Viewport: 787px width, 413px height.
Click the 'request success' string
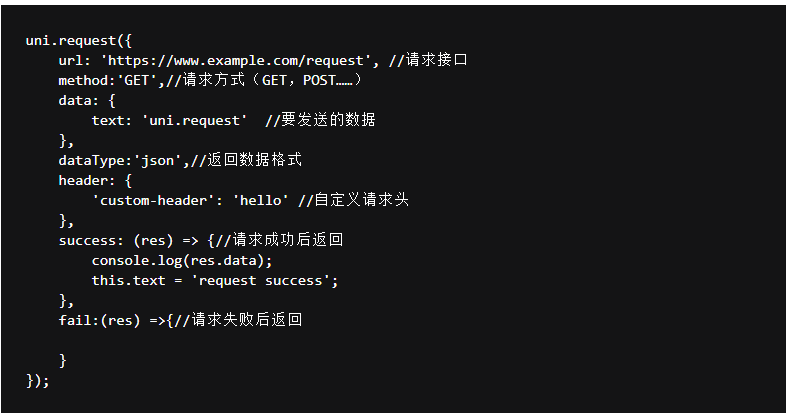261,281
